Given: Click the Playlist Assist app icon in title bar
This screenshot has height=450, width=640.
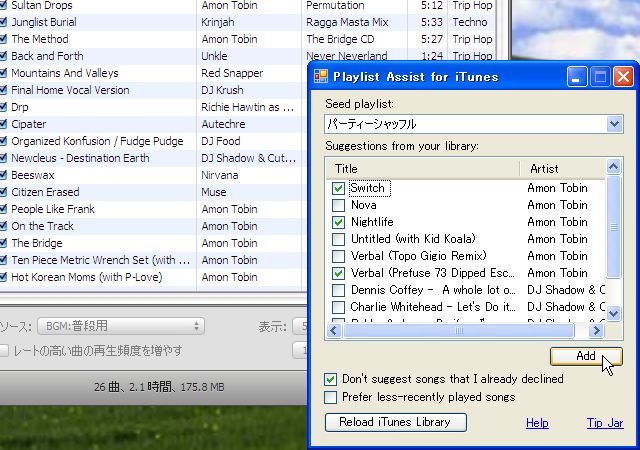Looking at the screenshot, I should click(321, 76).
